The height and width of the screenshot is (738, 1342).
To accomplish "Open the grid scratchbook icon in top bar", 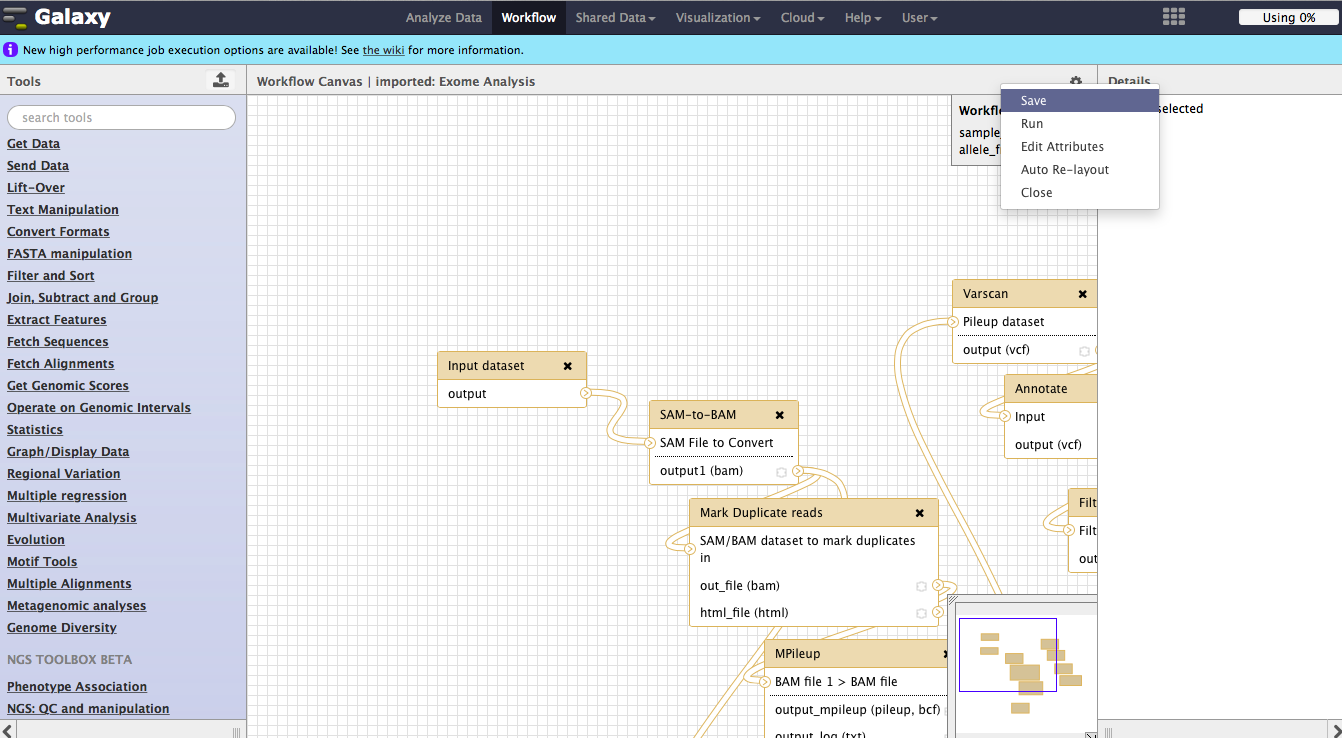I will pyautogui.click(x=1173, y=17).
